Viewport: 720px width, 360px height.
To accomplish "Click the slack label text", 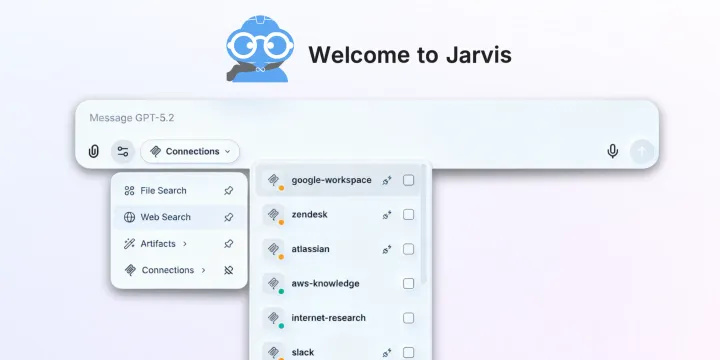I will [x=303, y=353].
